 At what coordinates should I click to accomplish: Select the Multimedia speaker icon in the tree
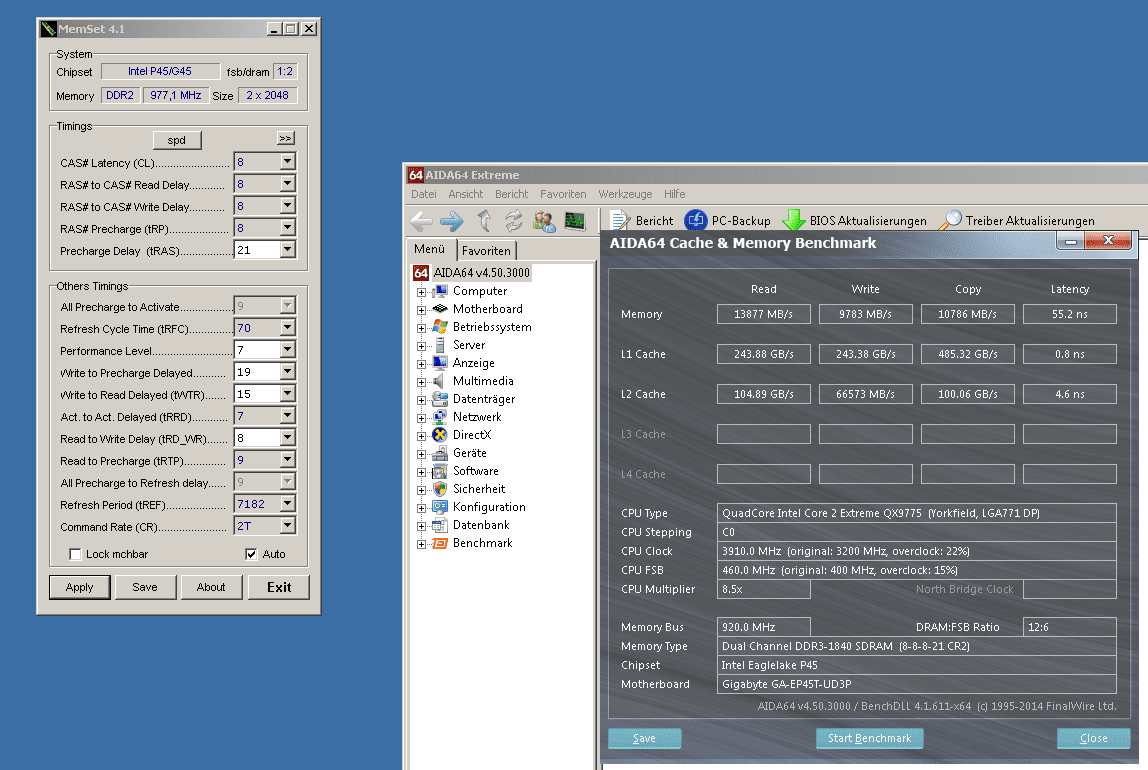pyautogui.click(x=439, y=381)
